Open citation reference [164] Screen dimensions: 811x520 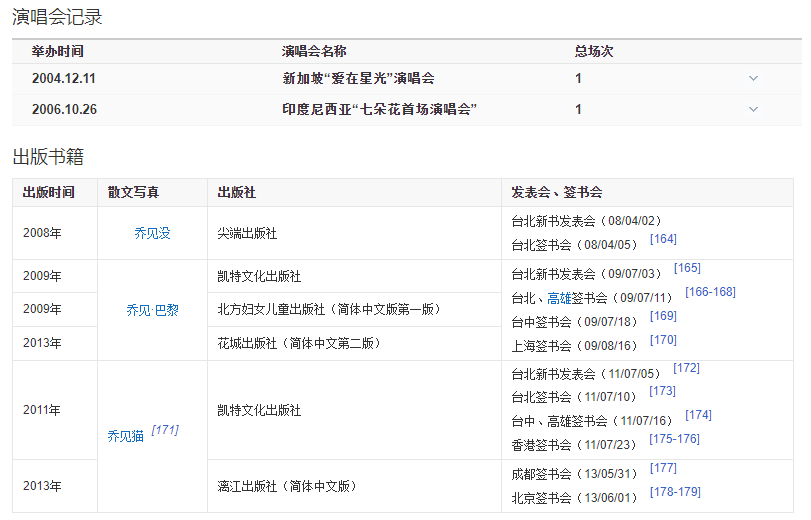click(663, 239)
